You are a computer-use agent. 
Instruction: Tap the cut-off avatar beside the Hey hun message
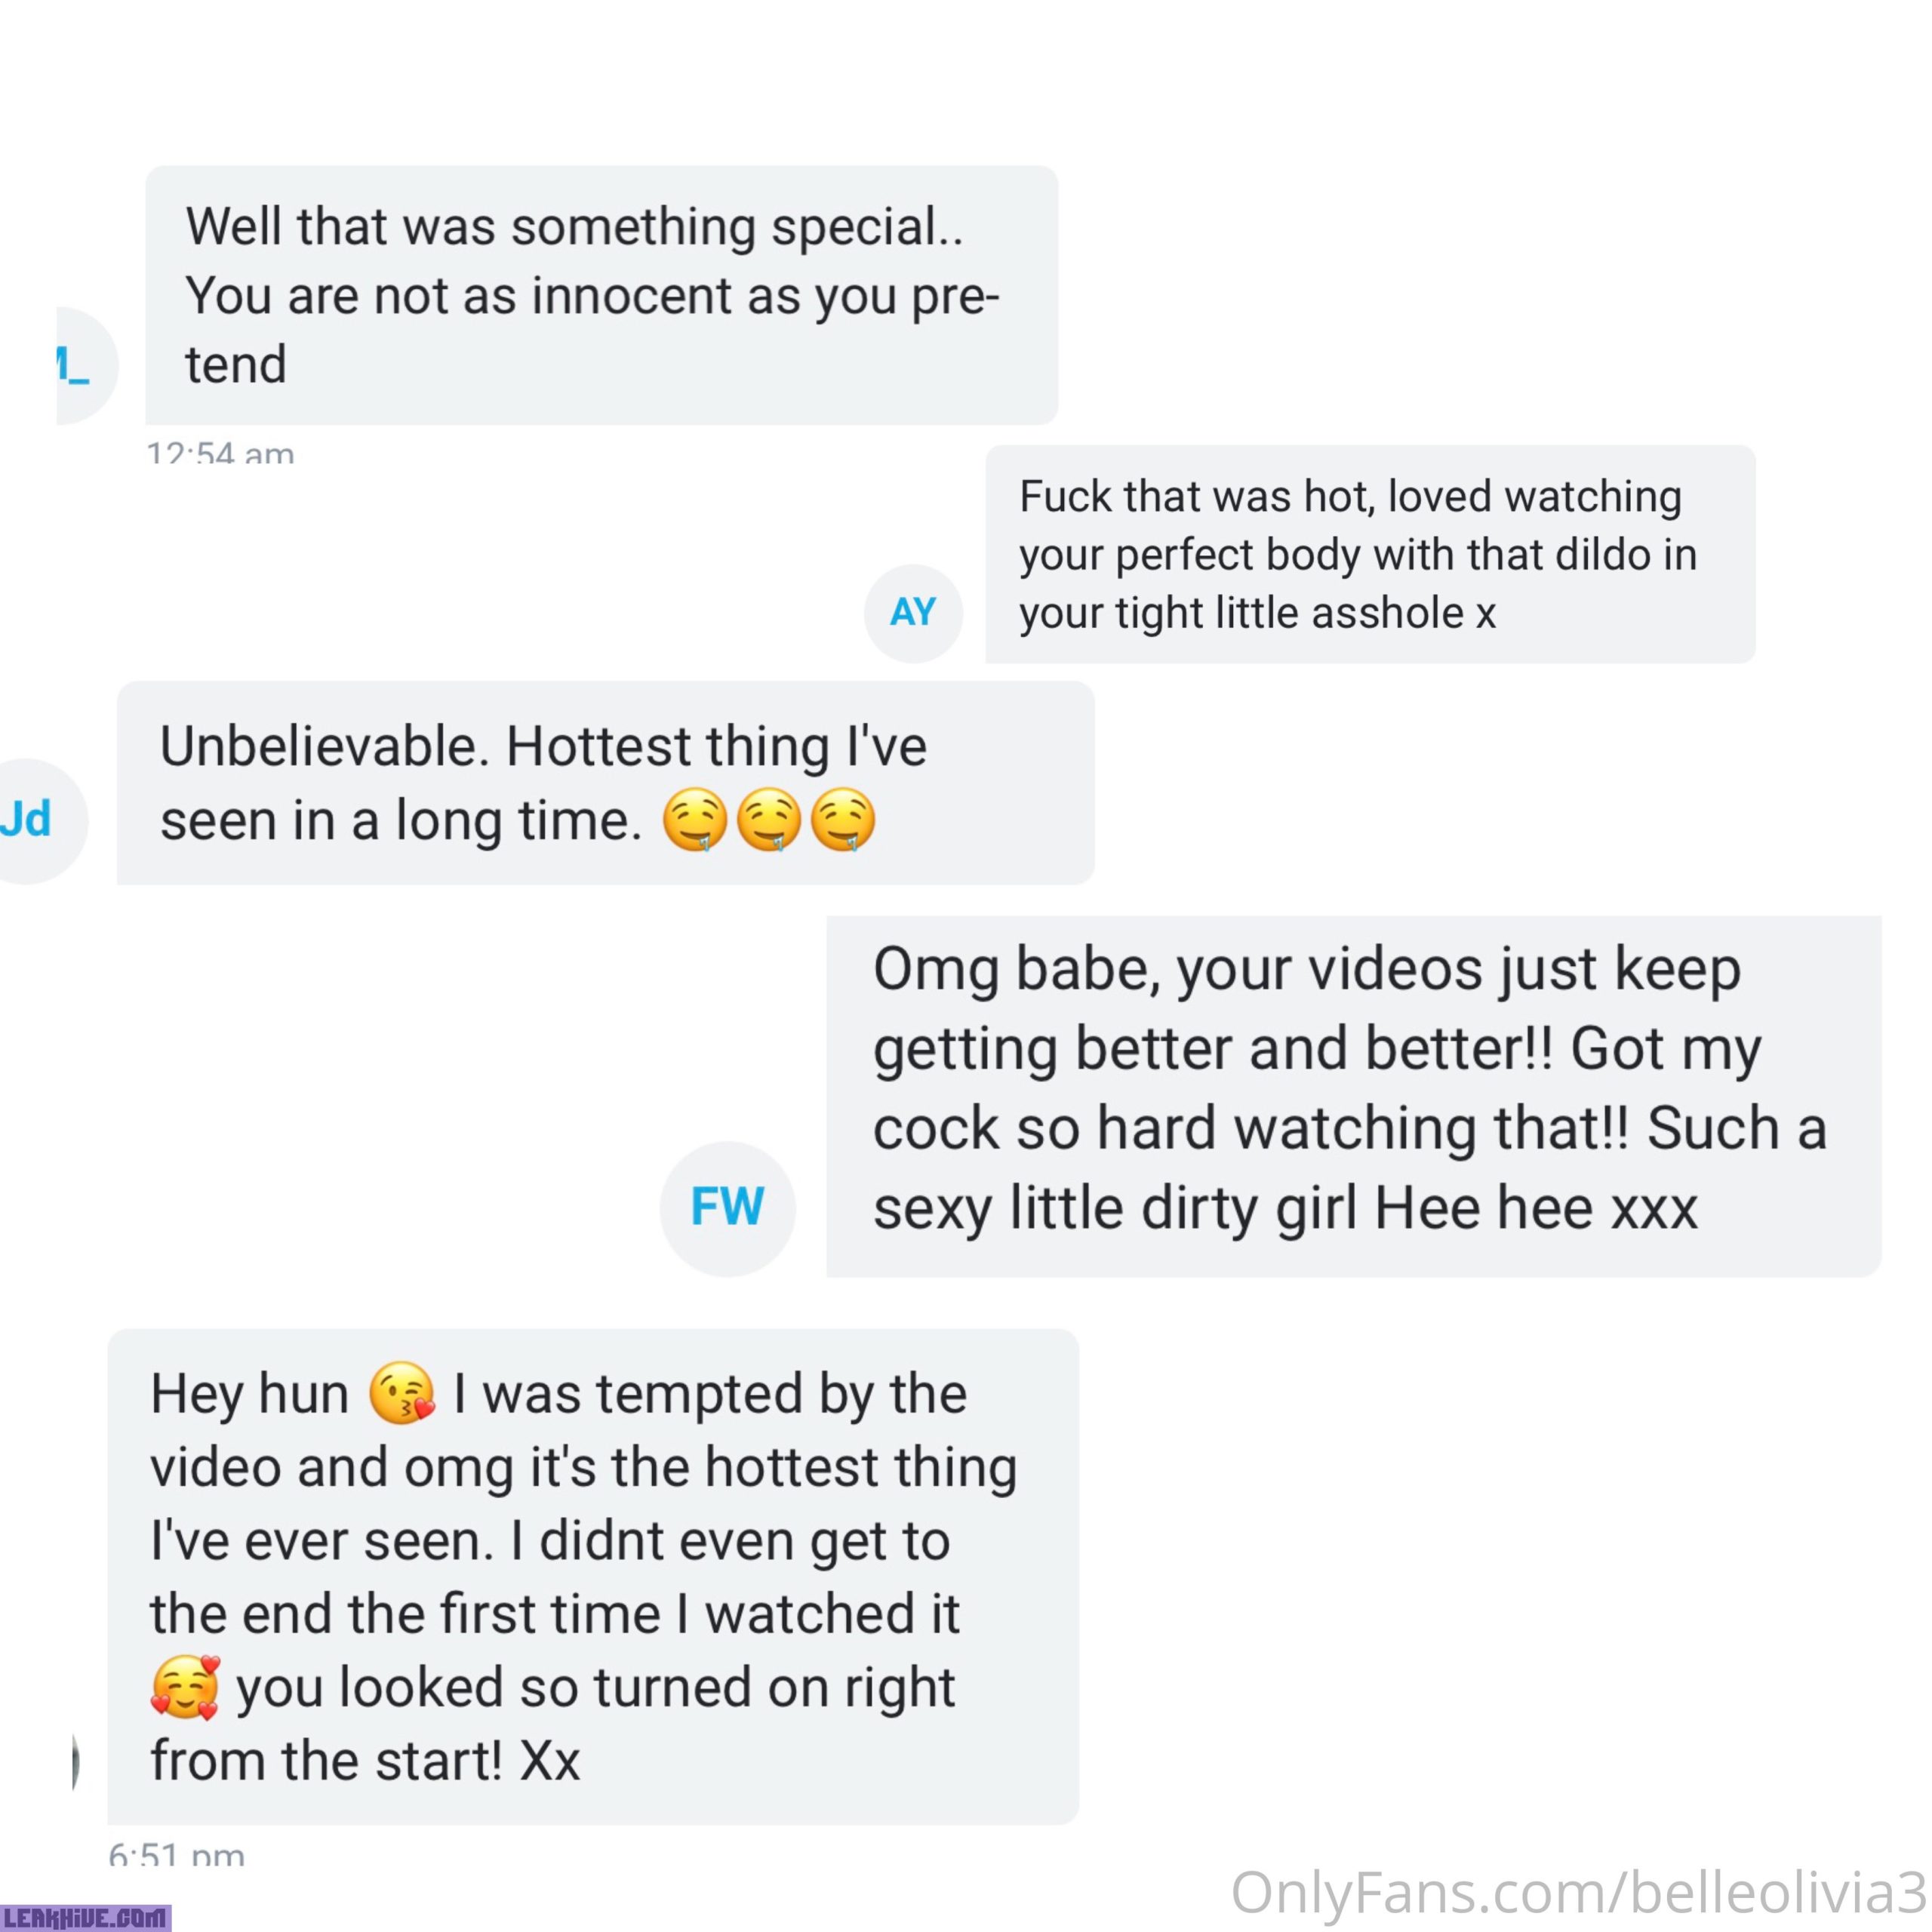tap(76, 1762)
